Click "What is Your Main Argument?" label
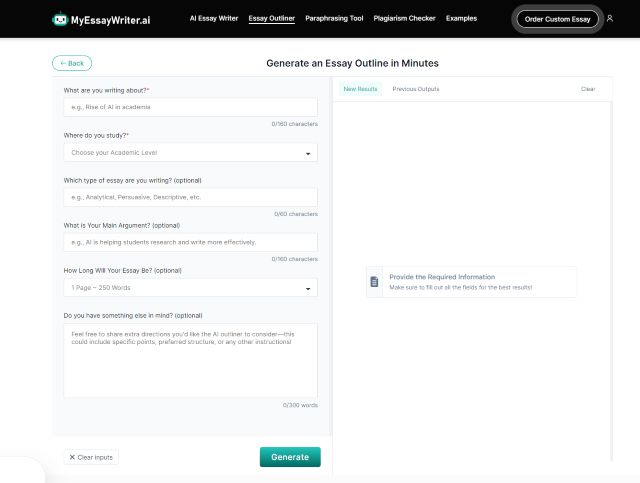 122,225
